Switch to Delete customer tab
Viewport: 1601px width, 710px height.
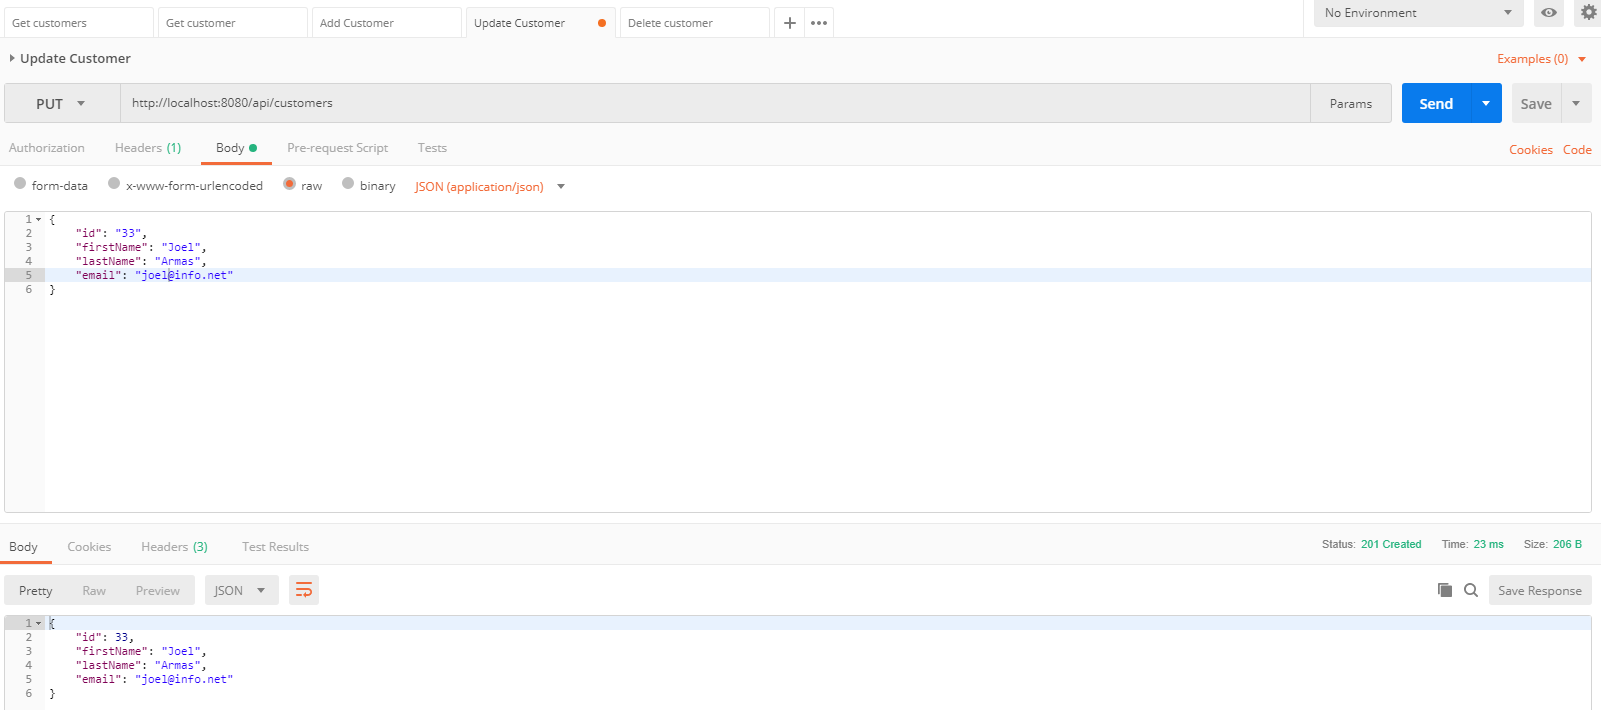[695, 23]
